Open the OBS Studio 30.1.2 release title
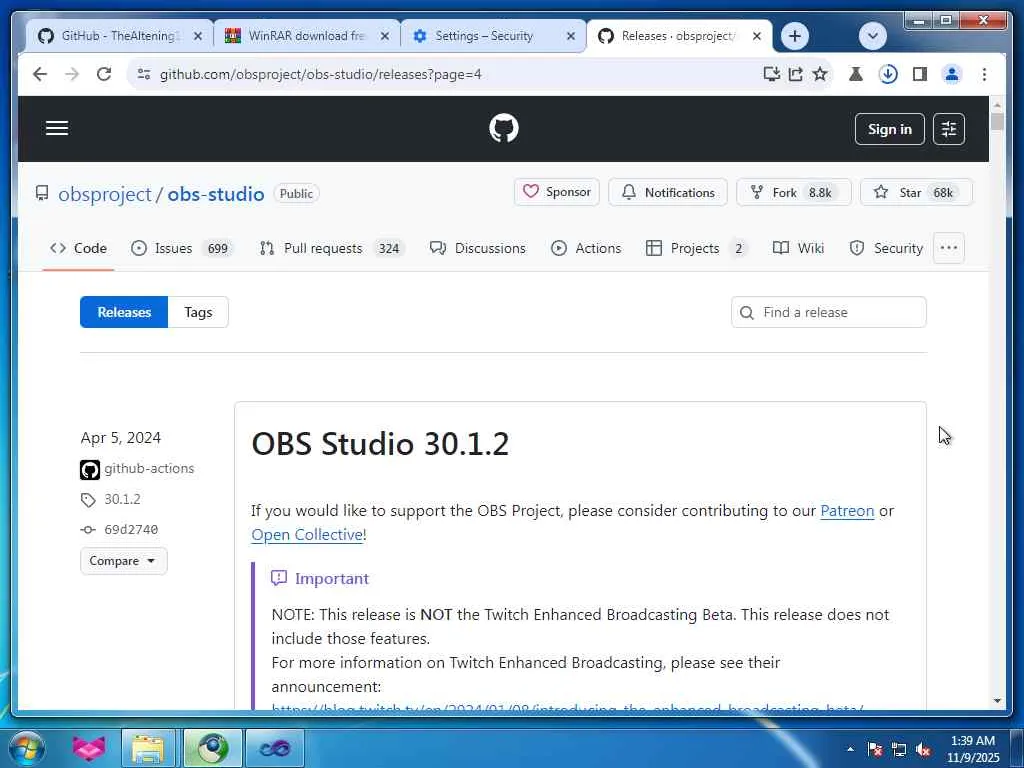Screen dimensions: 1024x768 coord(380,444)
